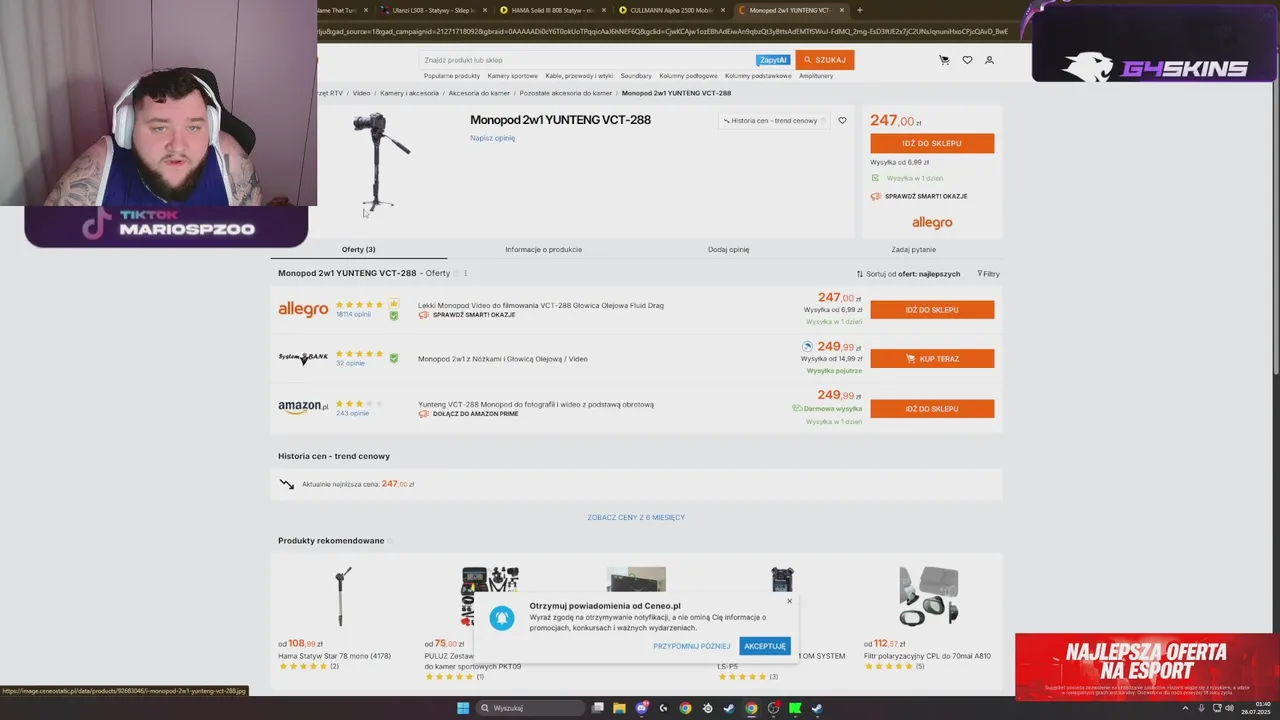Screen dimensions: 1280x720
Task: Click the notification bell icon in popup
Action: coord(502,618)
